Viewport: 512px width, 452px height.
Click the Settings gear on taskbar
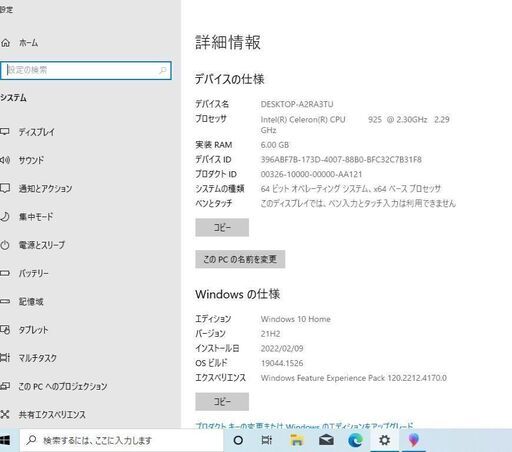pyautogui.click(x=384, y=440)
